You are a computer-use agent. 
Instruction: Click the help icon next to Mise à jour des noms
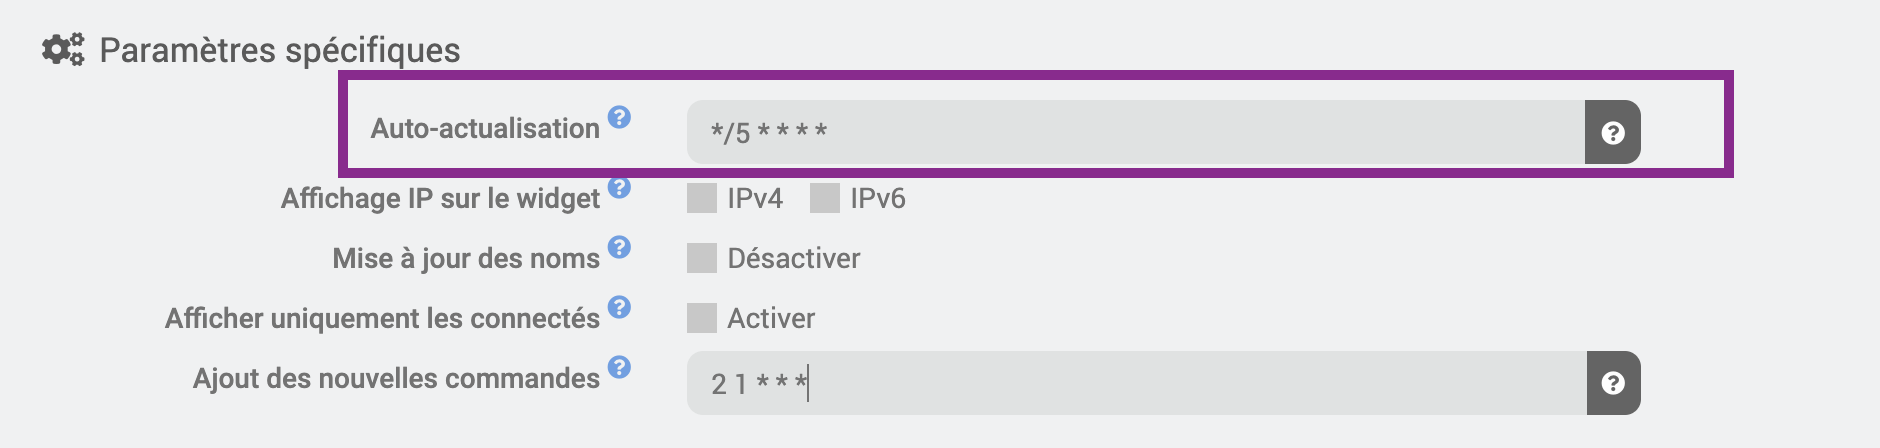620,247
